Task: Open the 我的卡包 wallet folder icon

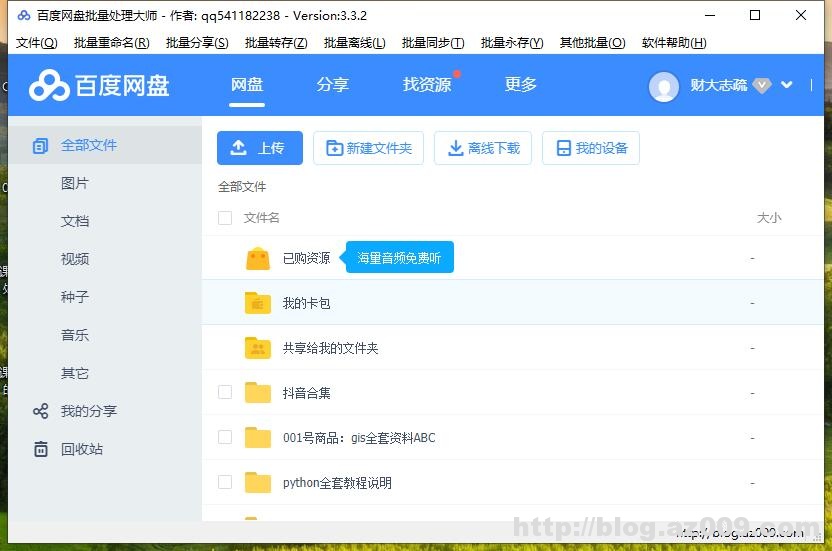Action: [258, 303]
